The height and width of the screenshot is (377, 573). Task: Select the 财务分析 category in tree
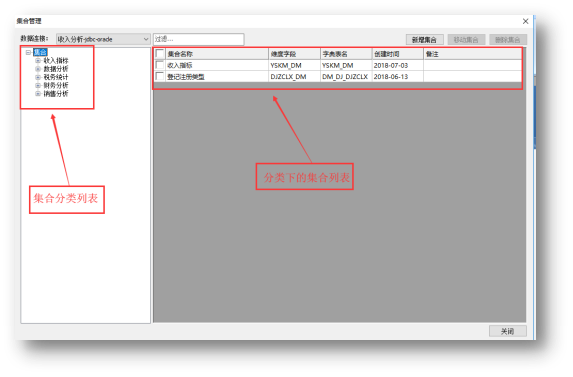[56, 85]
